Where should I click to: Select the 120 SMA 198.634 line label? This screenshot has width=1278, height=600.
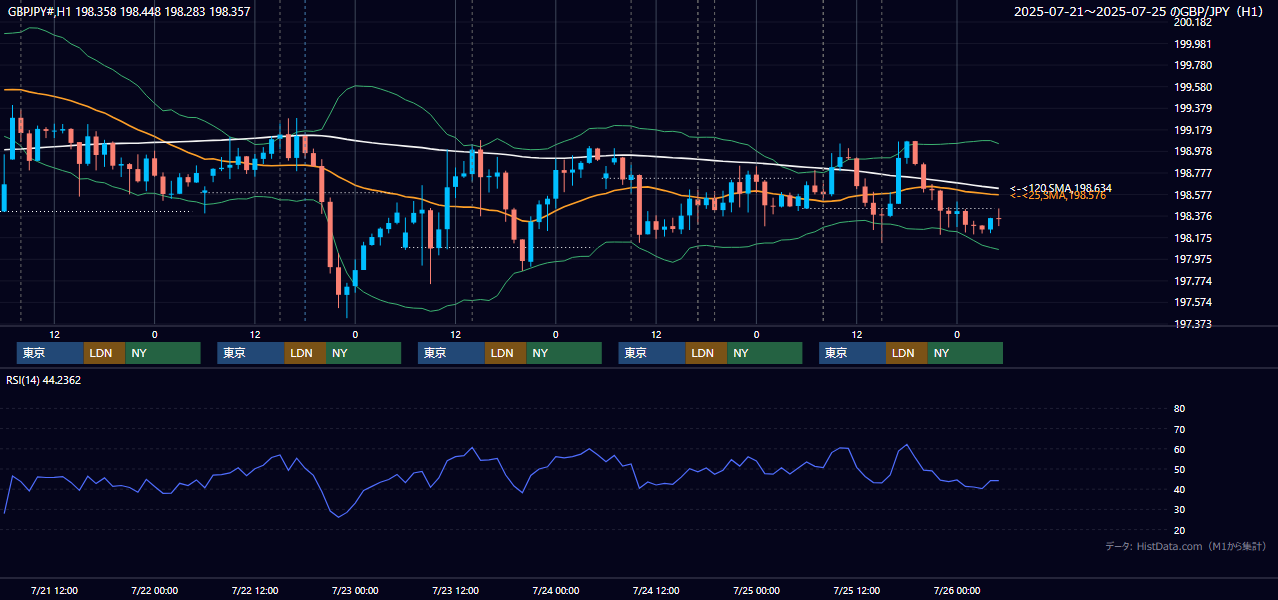click(x=1061, y=188)
